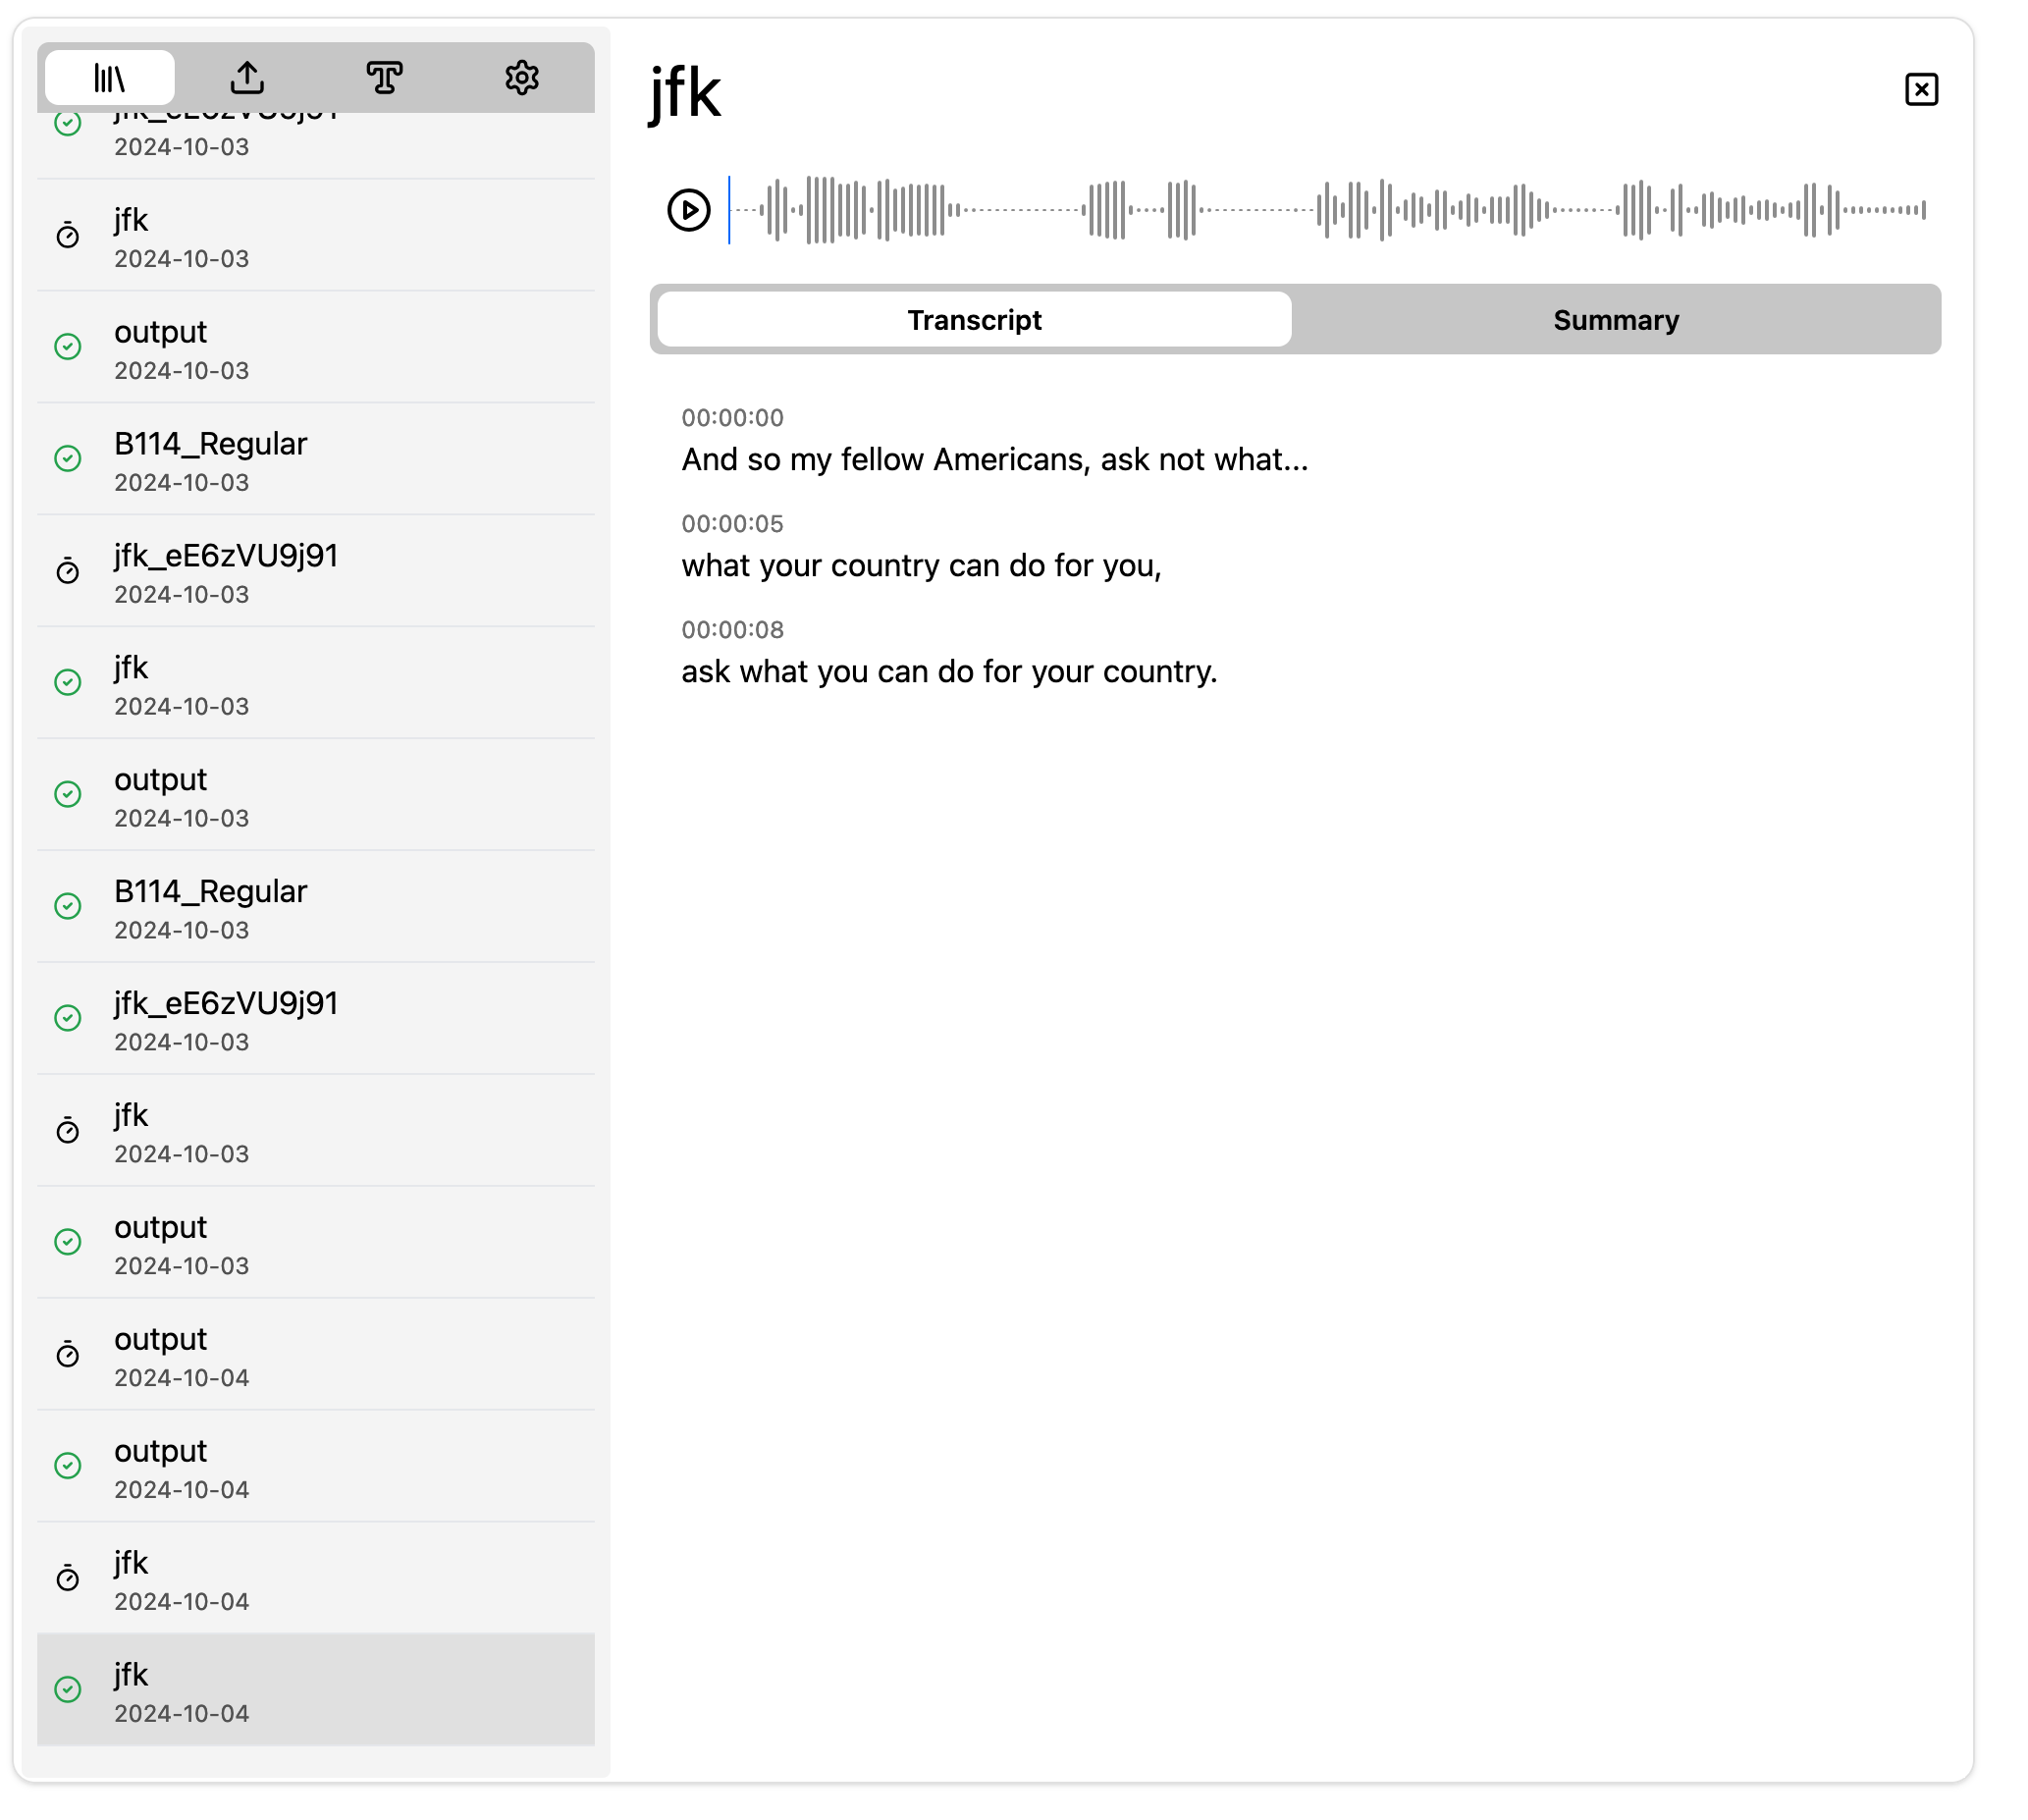2028x1820 pixels.
Task: Close the jfk transcript panel
Action: tap(1921, 90)
